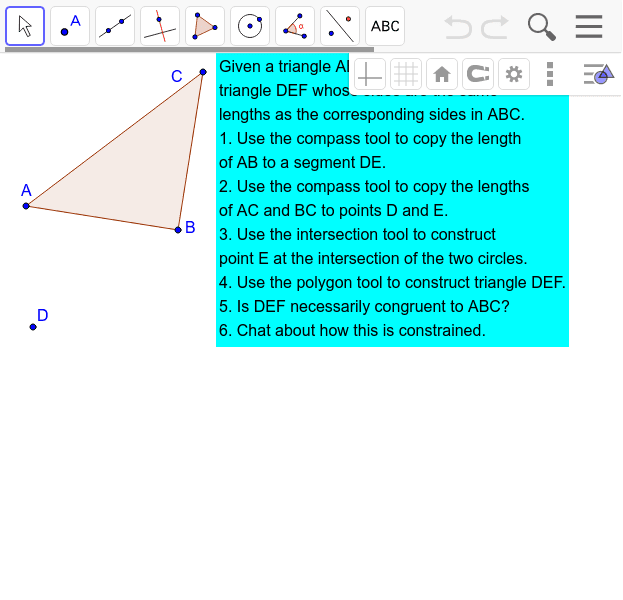This screenshot has height=600, width=623.
Task: Click the free point D
Action: pos(33,327)
